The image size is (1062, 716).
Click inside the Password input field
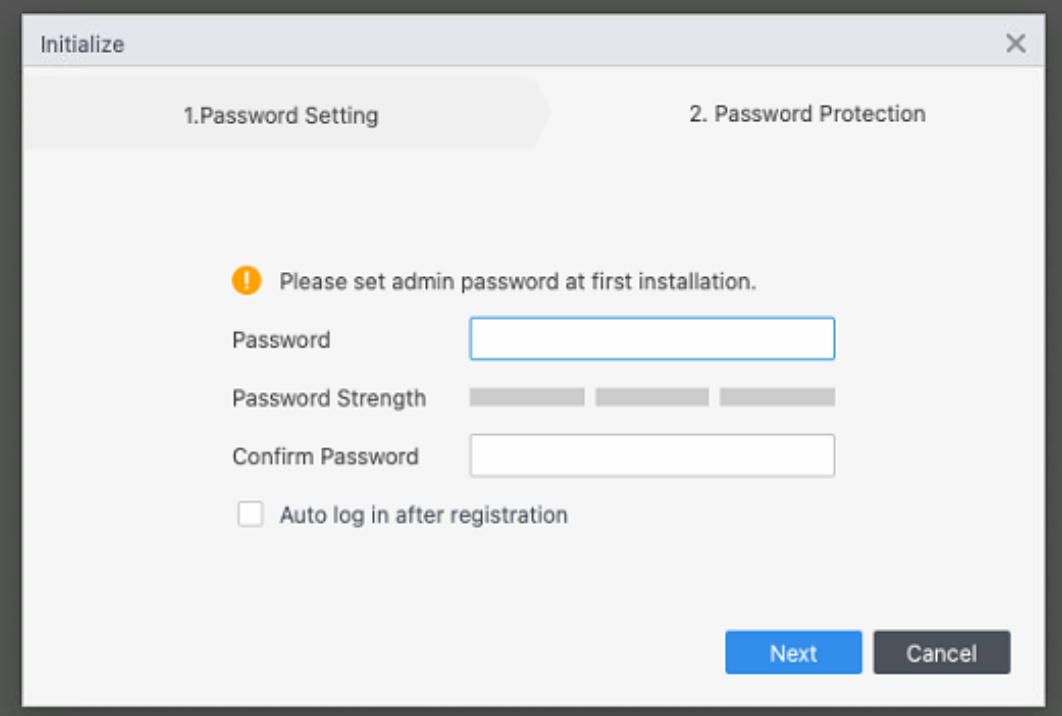[x=651, y=338]
